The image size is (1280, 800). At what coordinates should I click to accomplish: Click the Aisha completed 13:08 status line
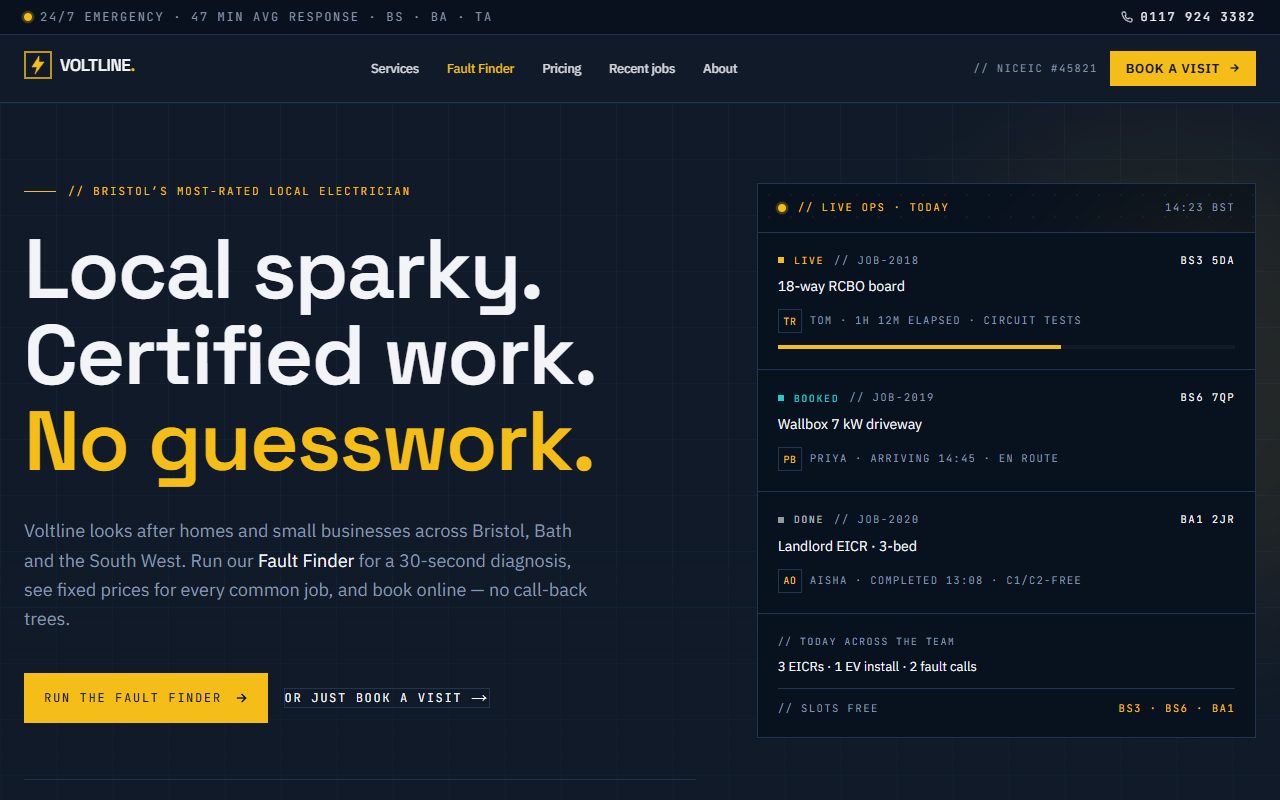(946, 580)
